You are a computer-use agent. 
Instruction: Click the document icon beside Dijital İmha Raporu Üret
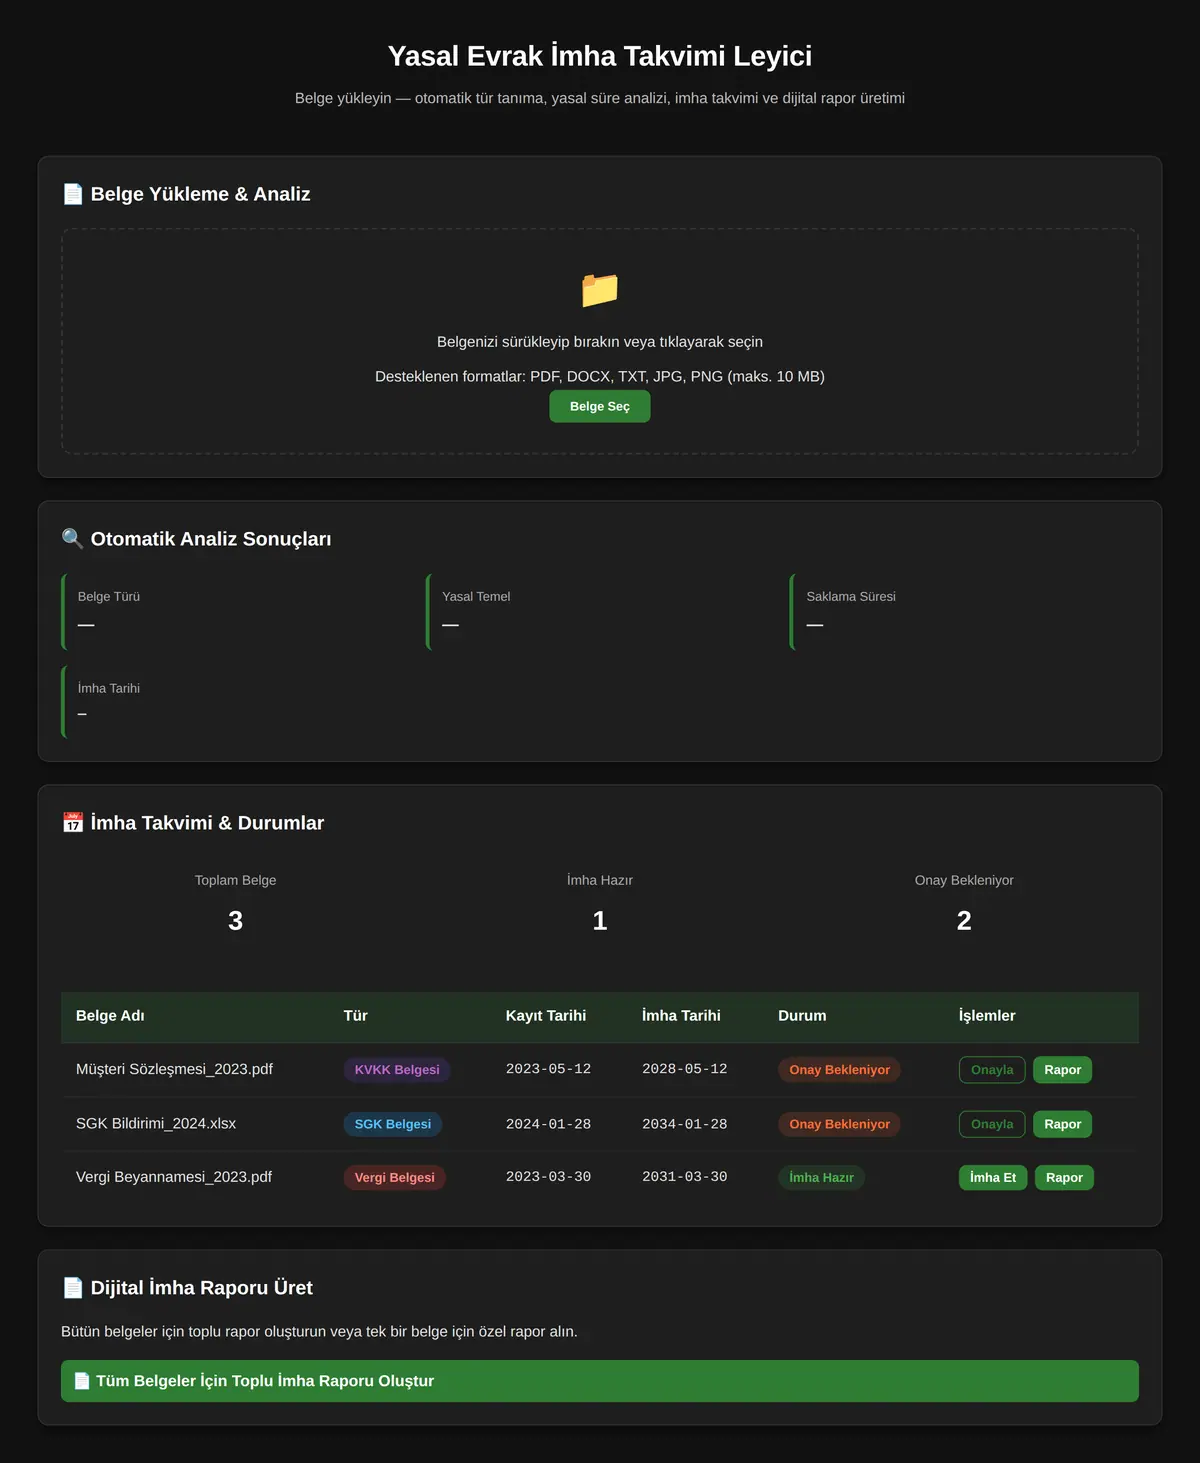coord(73,1288)
